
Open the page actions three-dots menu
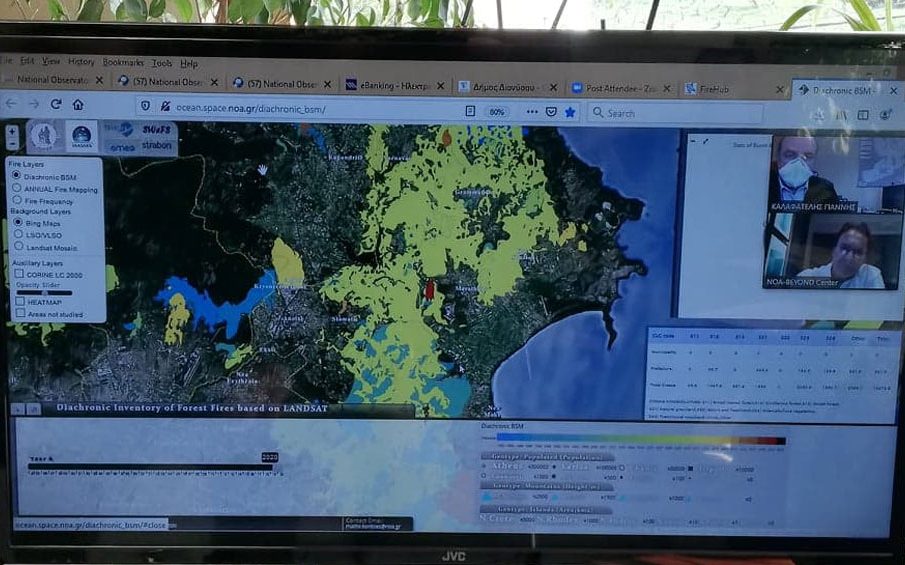point(531,112)
